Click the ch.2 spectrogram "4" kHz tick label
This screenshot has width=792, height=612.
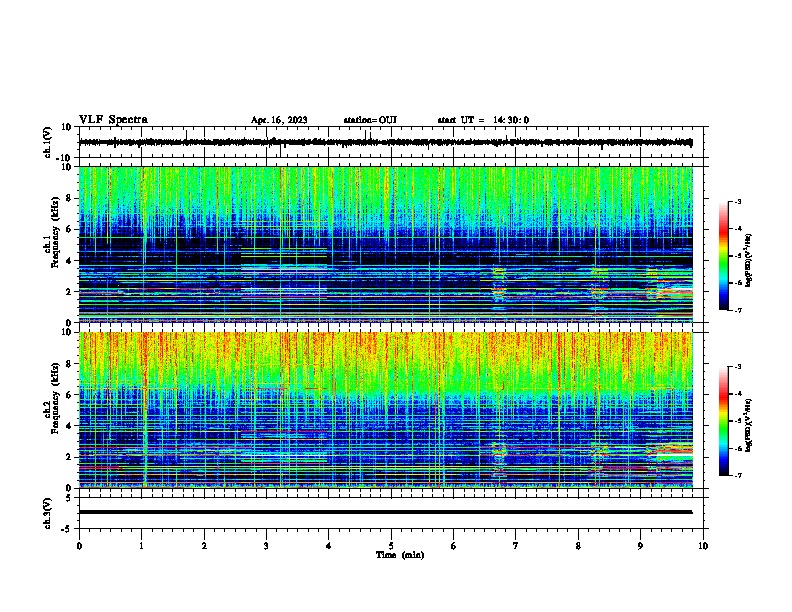click(69, 426)
